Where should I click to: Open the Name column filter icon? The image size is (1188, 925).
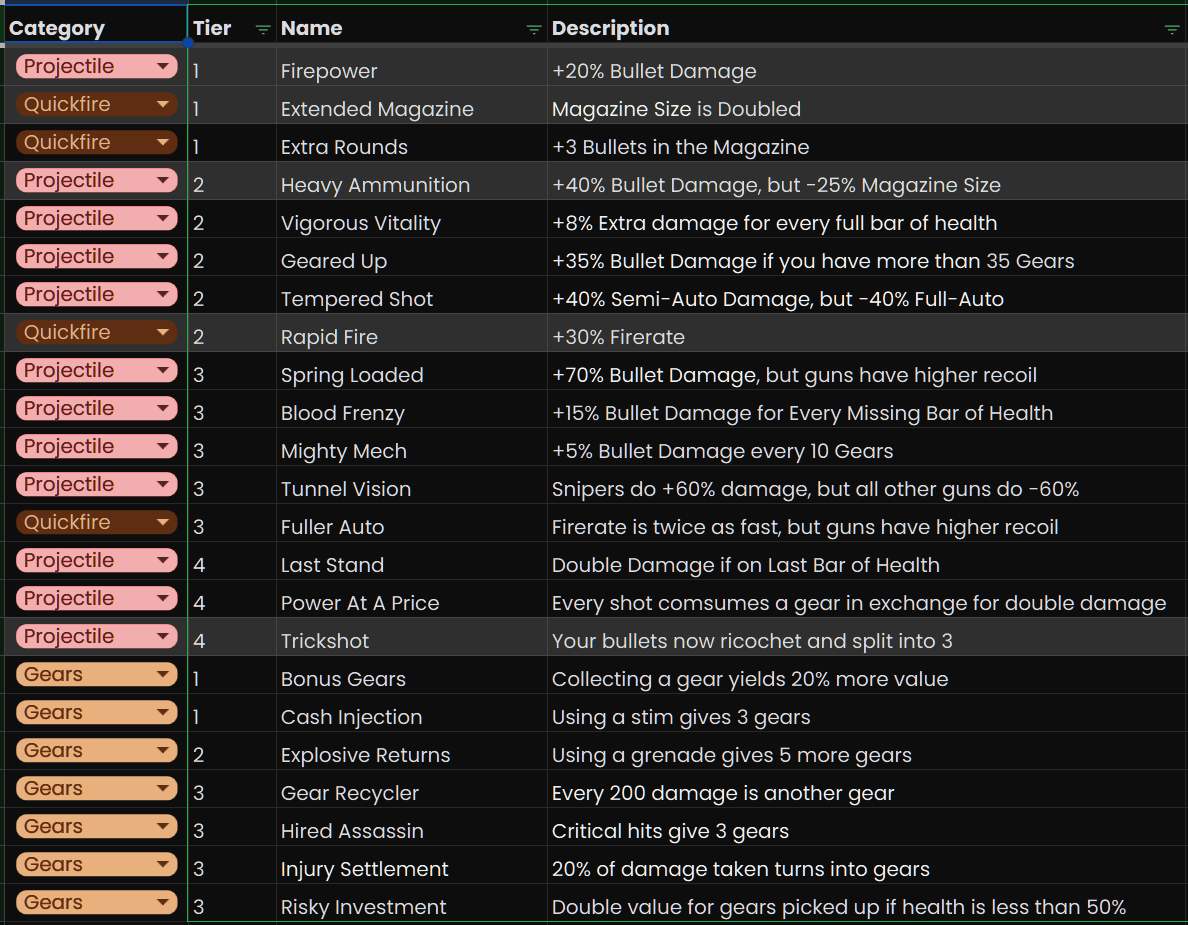coord(534,30)
